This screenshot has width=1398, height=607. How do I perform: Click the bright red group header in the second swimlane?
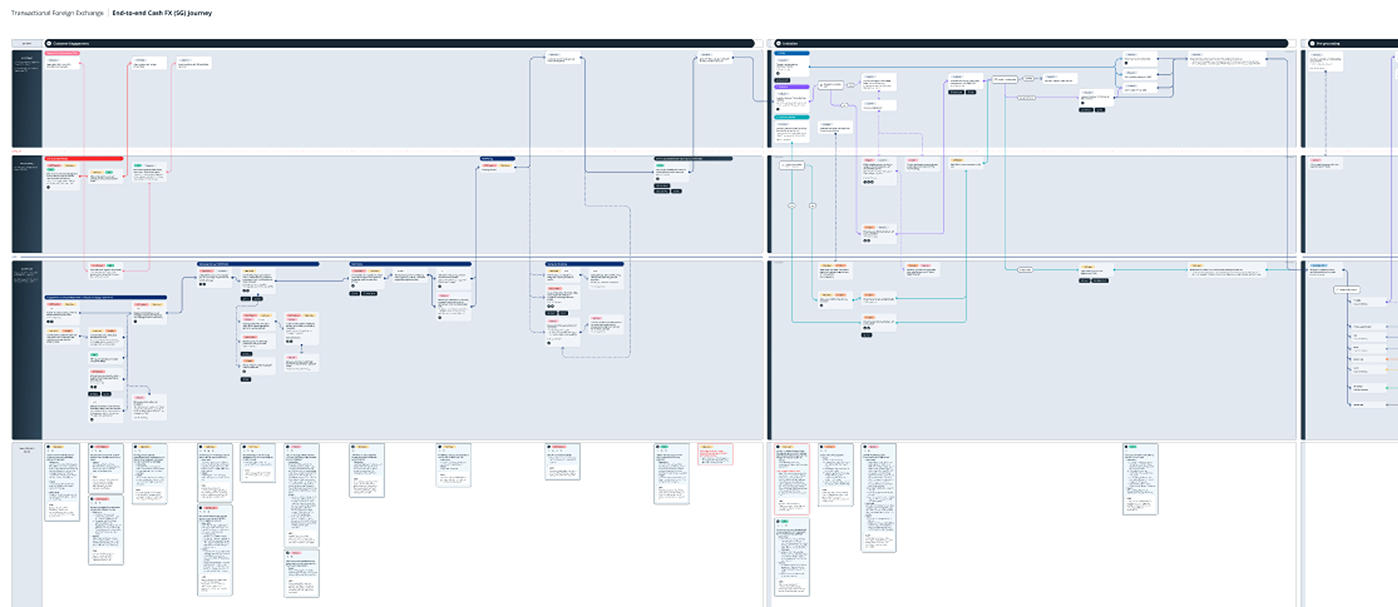click(84, 158)
